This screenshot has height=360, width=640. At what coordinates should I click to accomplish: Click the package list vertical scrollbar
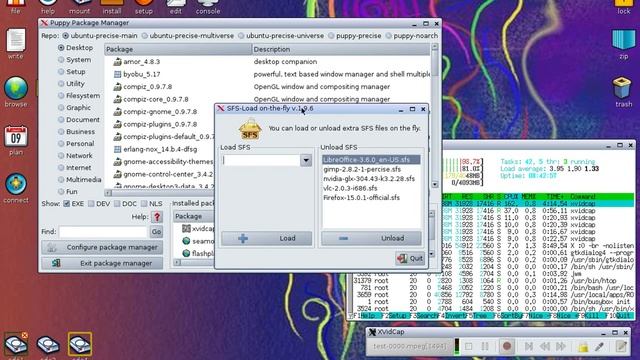435,116
